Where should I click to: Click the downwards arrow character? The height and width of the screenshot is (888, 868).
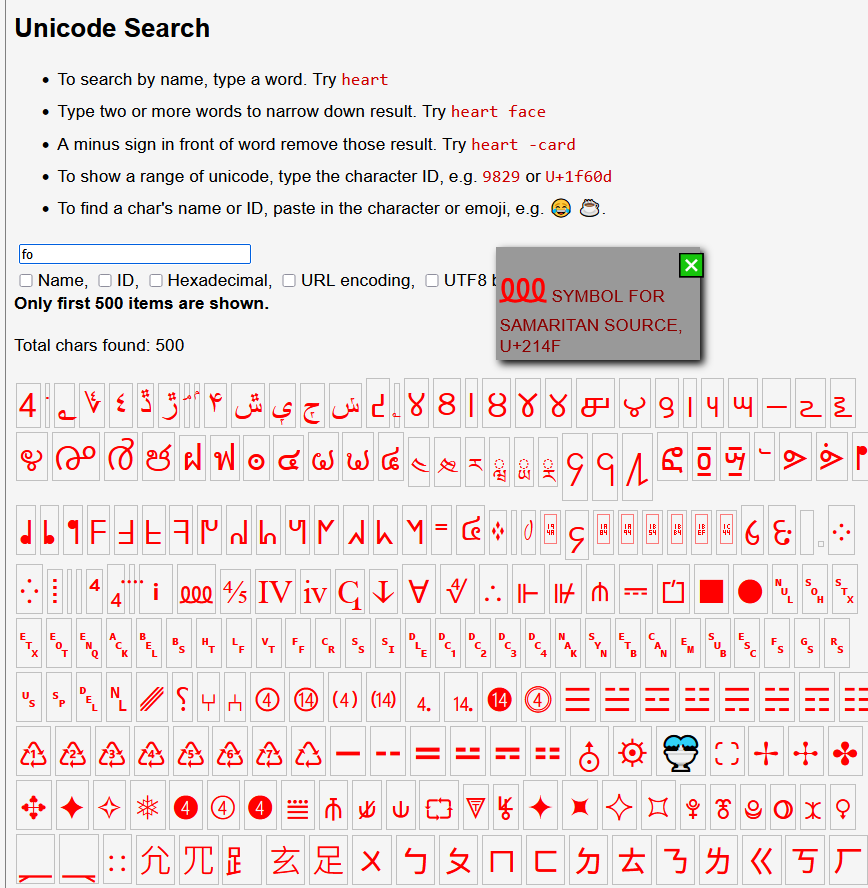coord(383,591)
